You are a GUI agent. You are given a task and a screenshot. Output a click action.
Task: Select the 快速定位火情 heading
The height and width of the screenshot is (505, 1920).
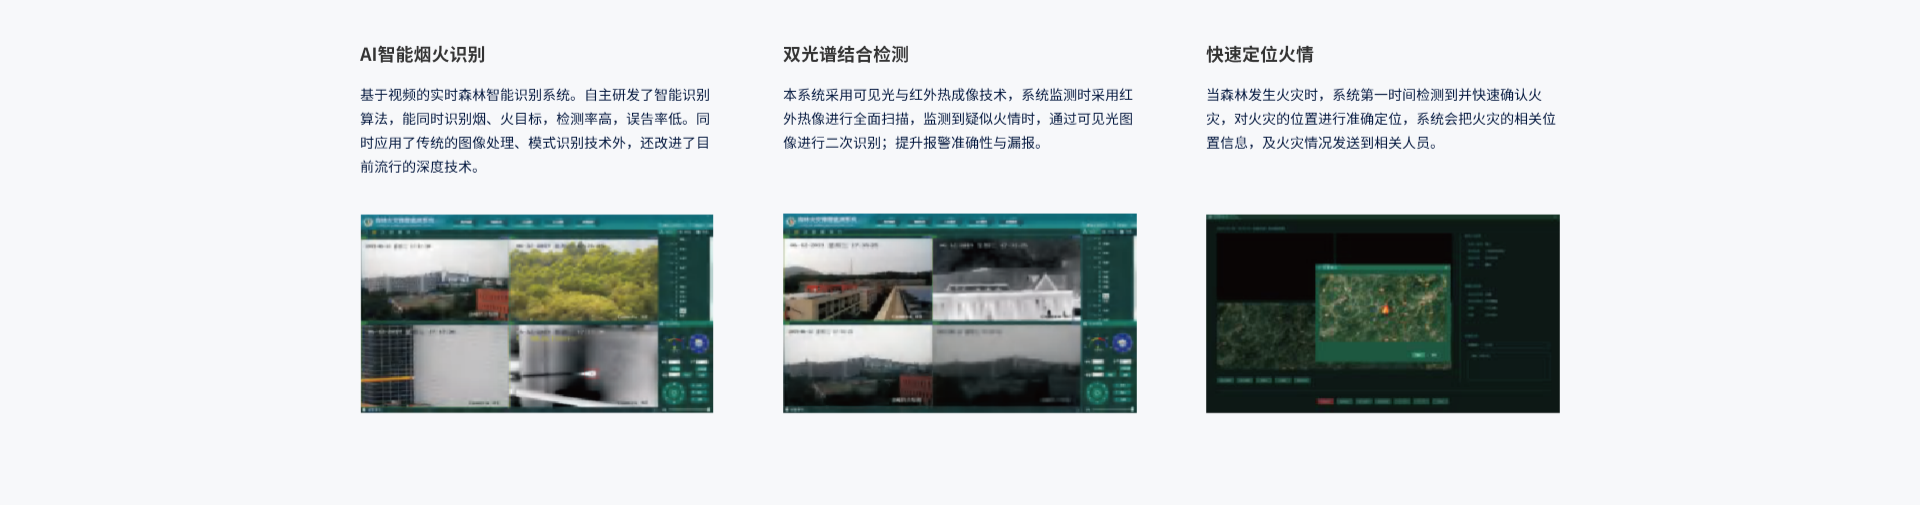1259,55
